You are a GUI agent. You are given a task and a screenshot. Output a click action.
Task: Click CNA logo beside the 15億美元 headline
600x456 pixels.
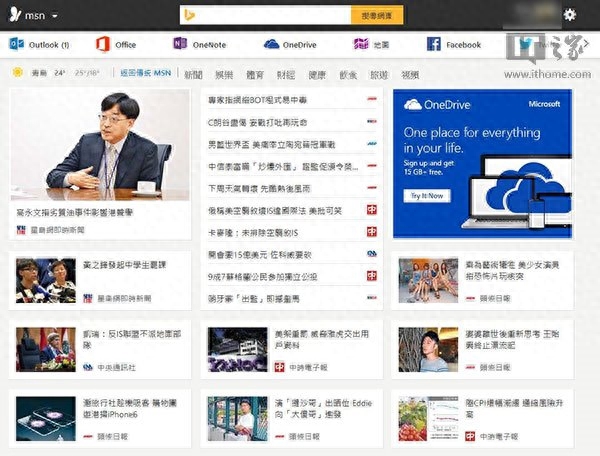(x=372, y=253)
